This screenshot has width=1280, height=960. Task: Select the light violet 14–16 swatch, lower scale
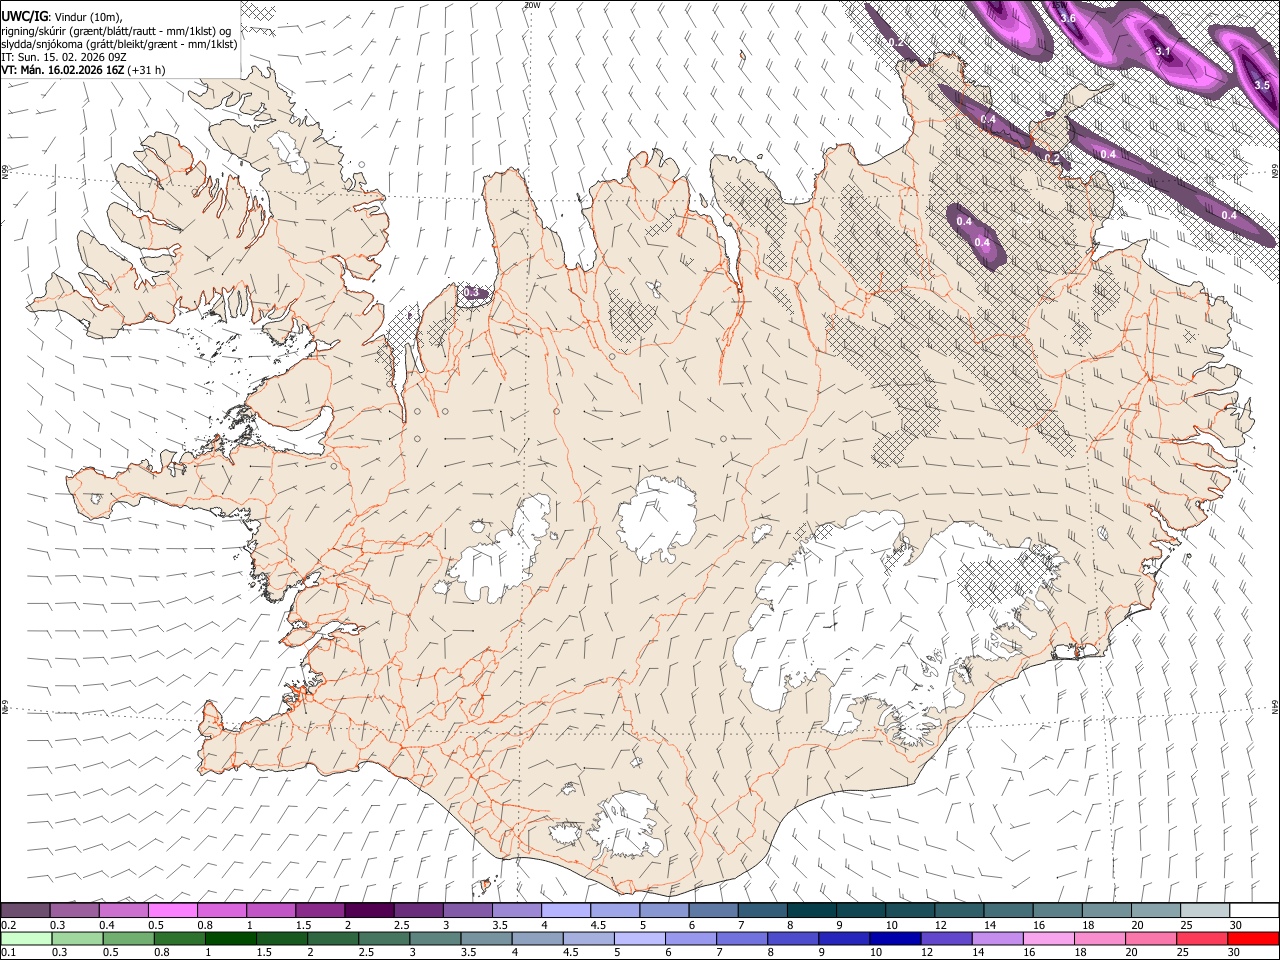pos(999,938)
